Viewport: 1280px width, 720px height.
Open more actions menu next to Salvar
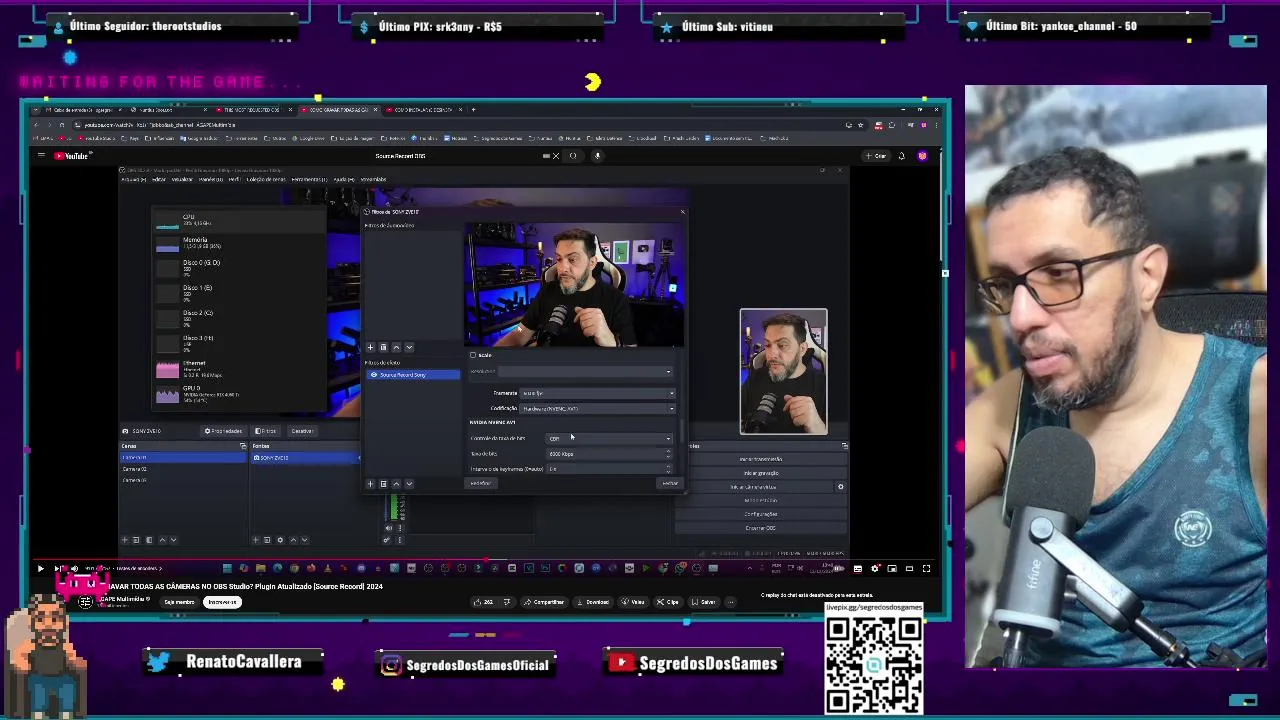[731, 602]
